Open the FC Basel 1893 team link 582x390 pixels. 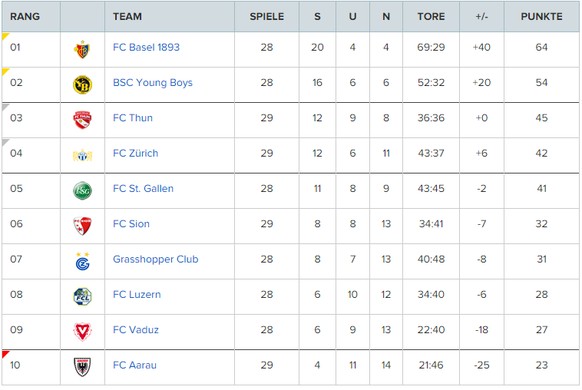tap(146, 47)
